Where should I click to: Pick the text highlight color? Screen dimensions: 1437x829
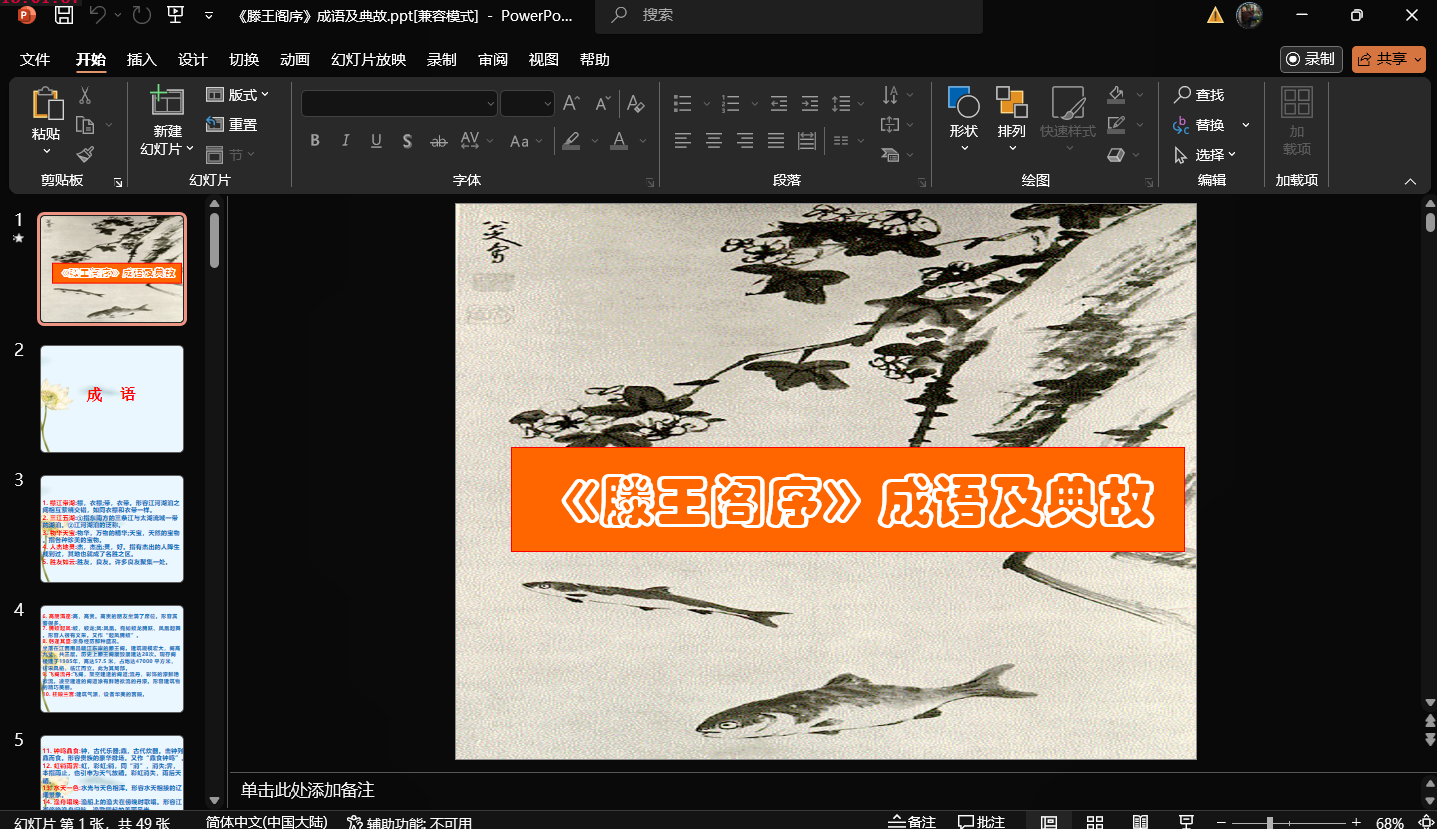click(571, 141)
